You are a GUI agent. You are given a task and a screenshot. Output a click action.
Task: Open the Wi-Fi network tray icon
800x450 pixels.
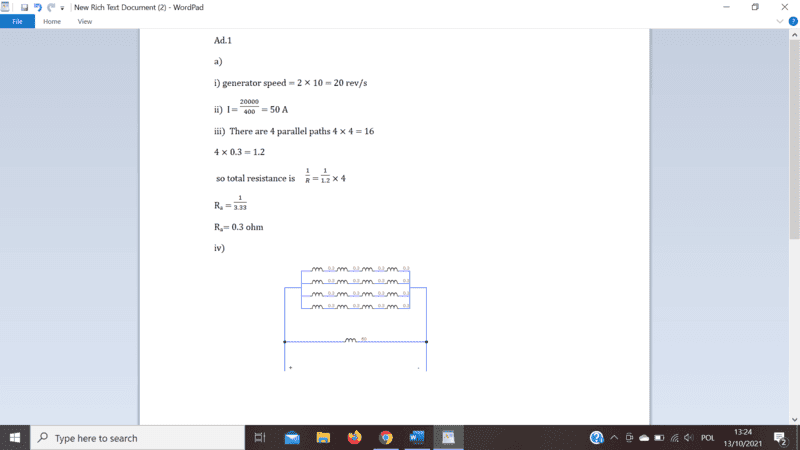[674, 438]
